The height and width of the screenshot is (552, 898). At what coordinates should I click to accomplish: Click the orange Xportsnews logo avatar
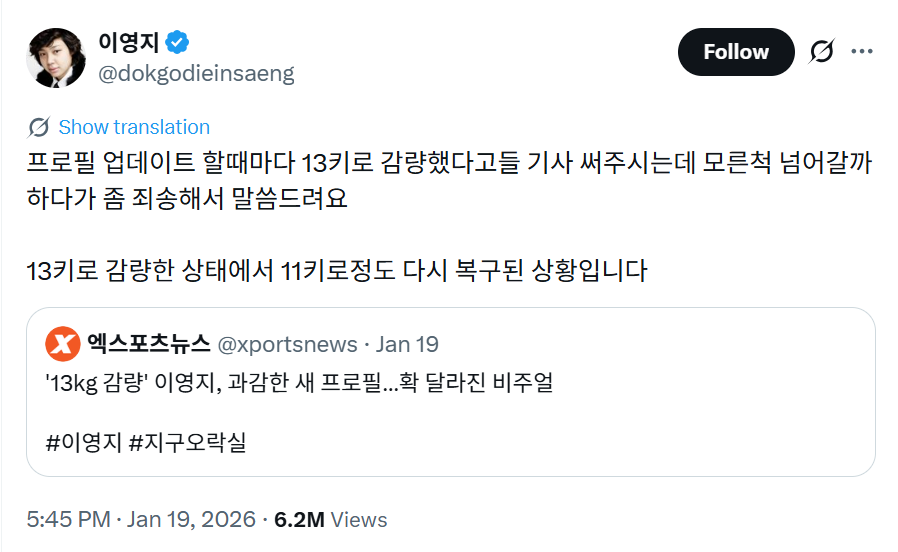tap(63, 344)
